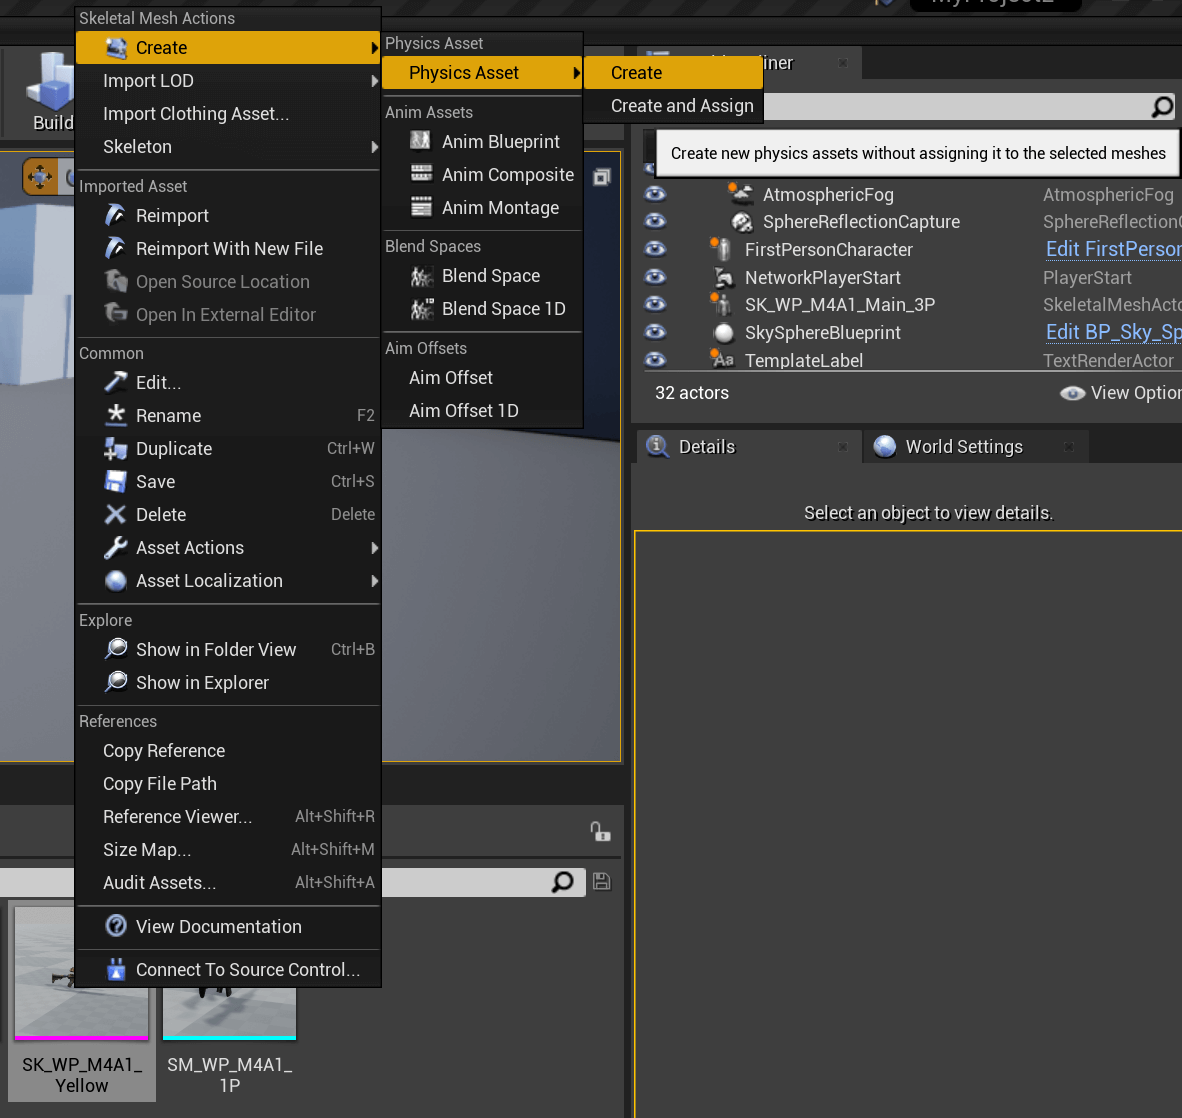Image resolution: width=1182 pixels, height=1118 pixels.
Task: Toggle visibility of AtmosphericFog actor
Action: tap(655, 195)
